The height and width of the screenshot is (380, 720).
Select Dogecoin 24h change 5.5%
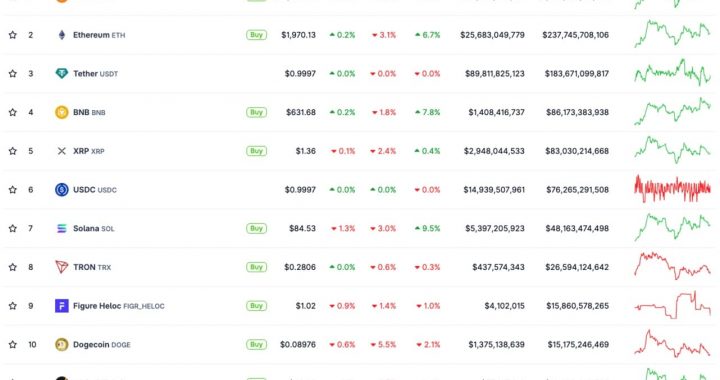pos(383,345)
